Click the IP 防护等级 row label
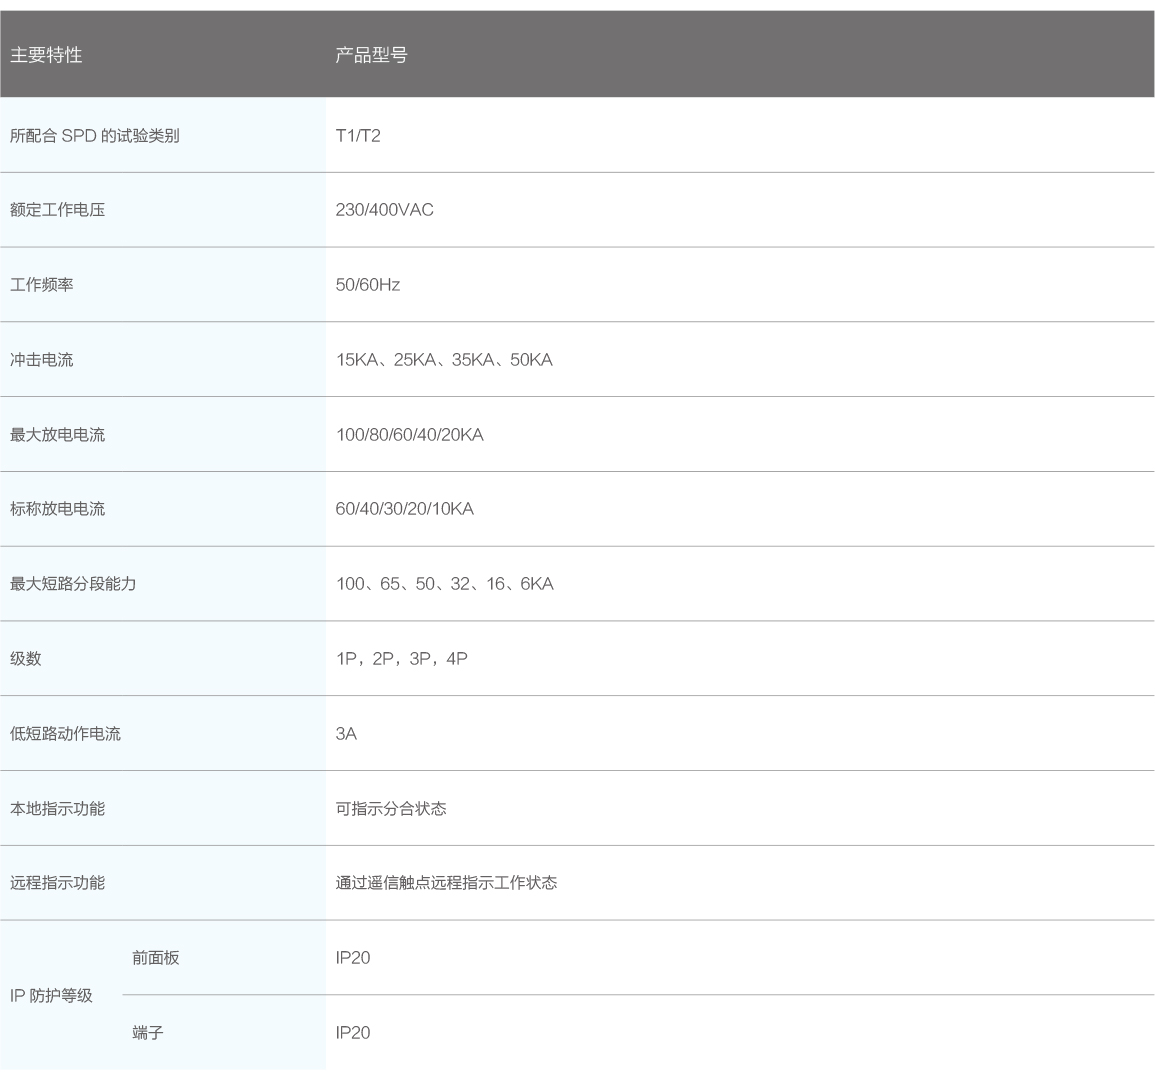1155x1090 pixels. click(51, 996)
